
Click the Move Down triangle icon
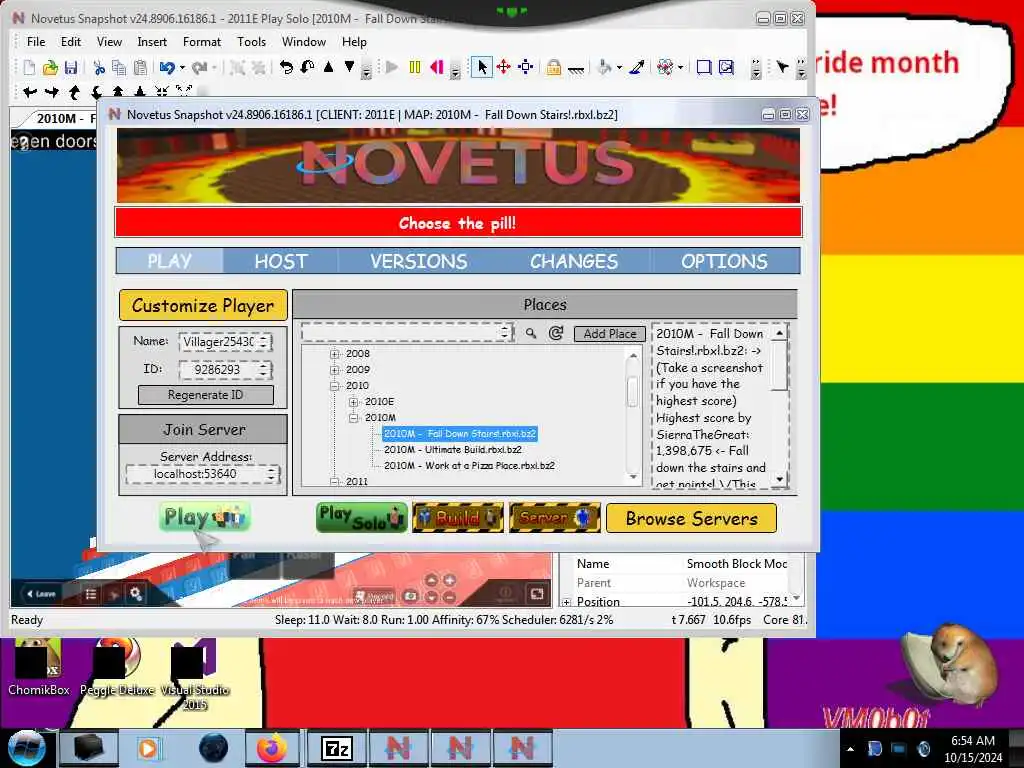349,67
